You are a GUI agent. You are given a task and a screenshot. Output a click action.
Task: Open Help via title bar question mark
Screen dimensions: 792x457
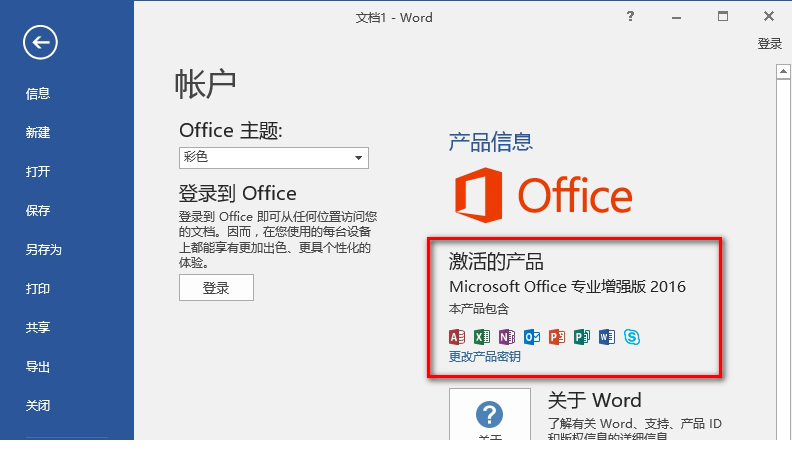[x=630, y=17]
